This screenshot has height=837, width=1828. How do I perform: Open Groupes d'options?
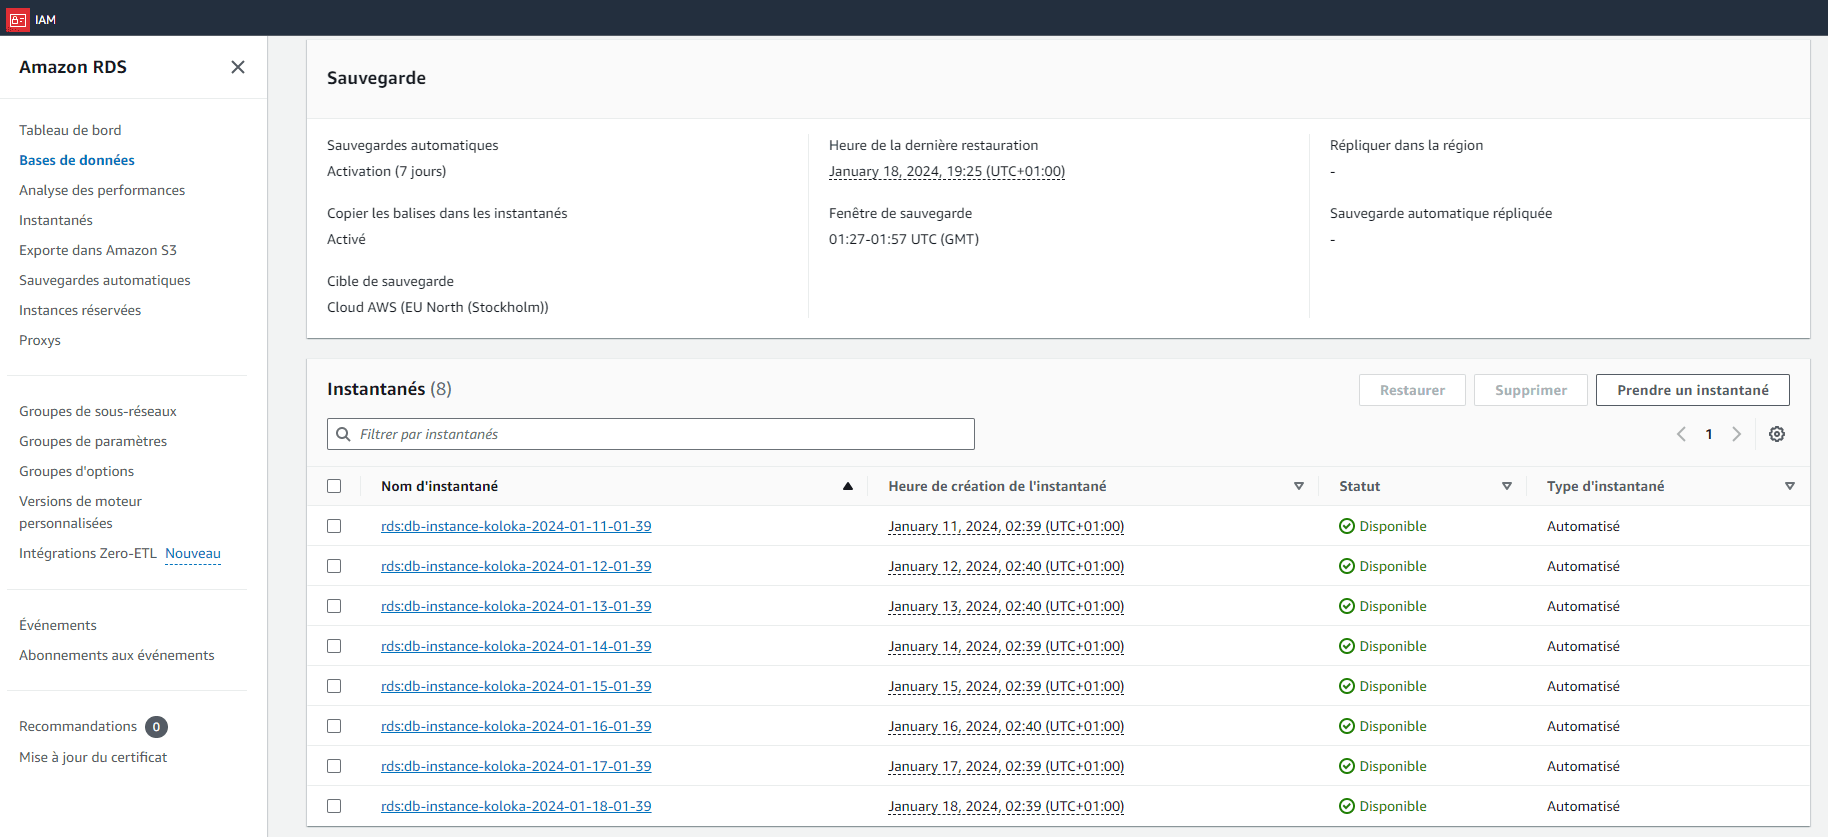[76, 471]
